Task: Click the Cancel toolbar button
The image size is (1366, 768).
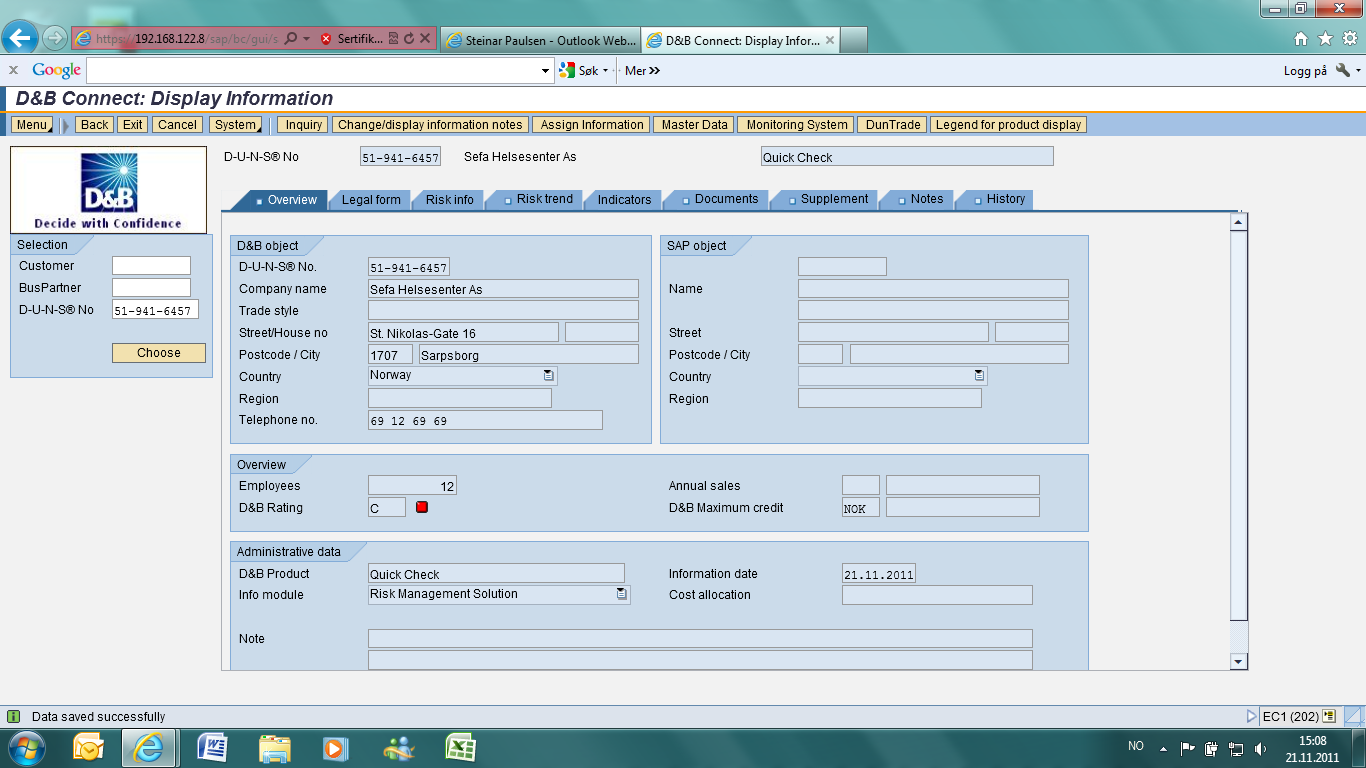Action: click(178, 125)
